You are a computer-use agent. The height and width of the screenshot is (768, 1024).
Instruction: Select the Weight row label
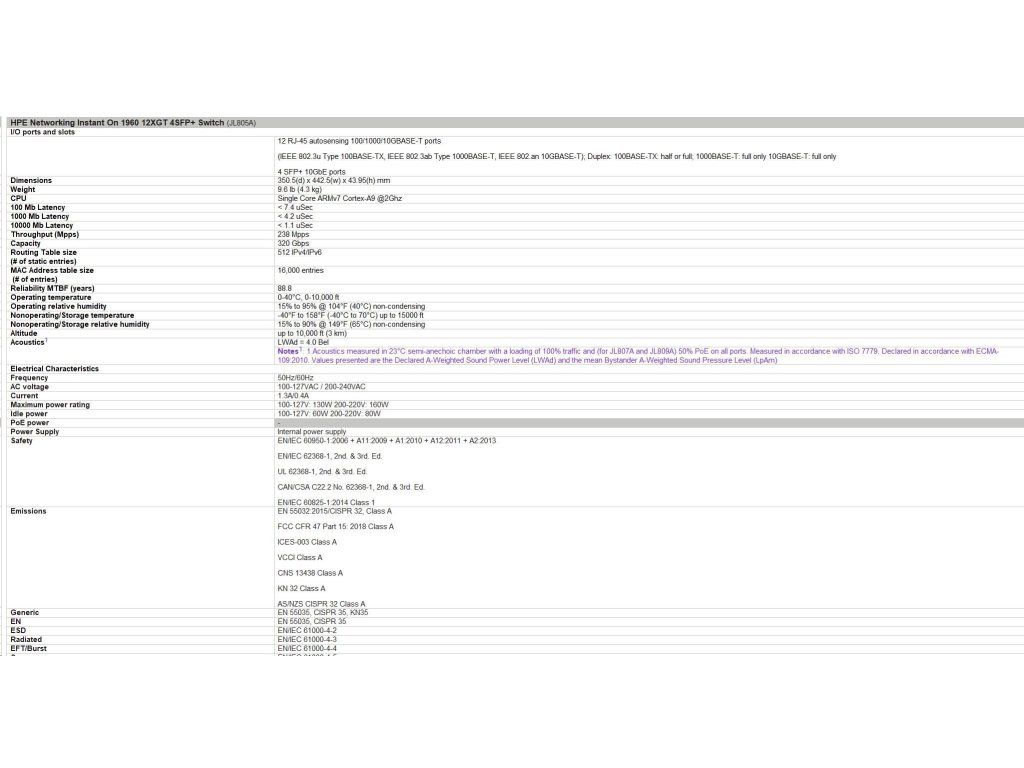click(x=23, y=189)
